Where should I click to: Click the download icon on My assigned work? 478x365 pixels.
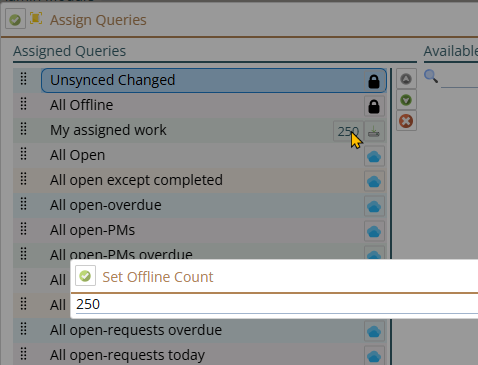tap(374, 131)
